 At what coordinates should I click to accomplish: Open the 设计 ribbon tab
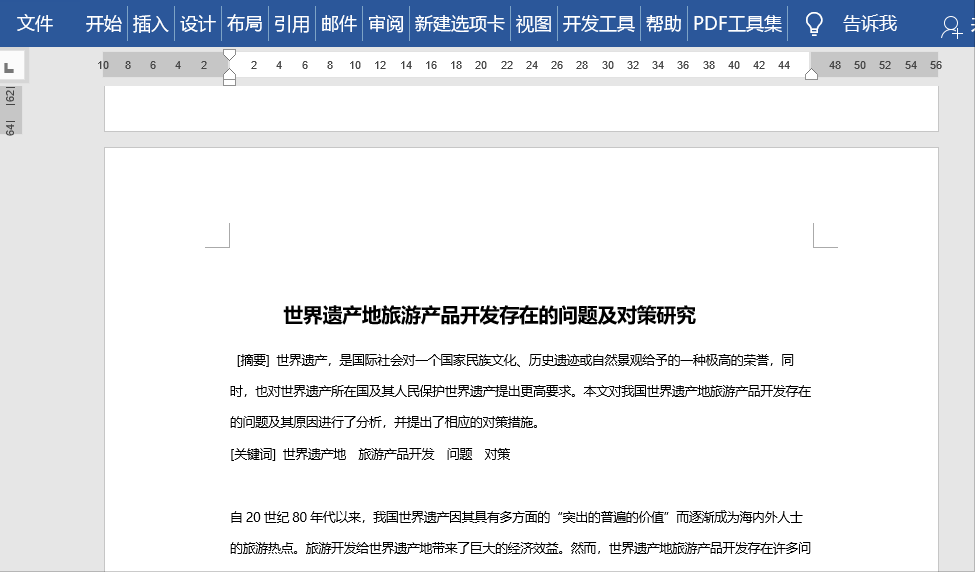[198, 24]
